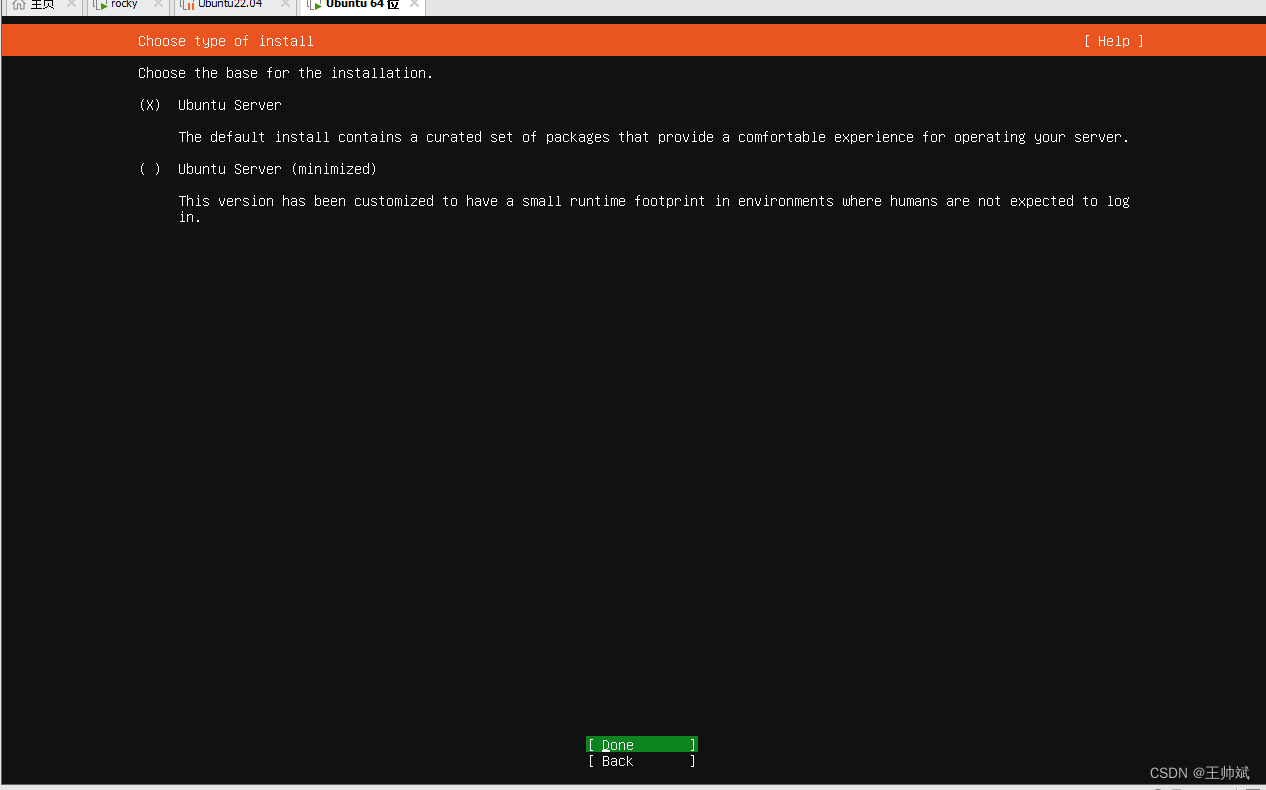
Task: Click the 'Choose type of install' header title
Action: [x=226, y=41]
